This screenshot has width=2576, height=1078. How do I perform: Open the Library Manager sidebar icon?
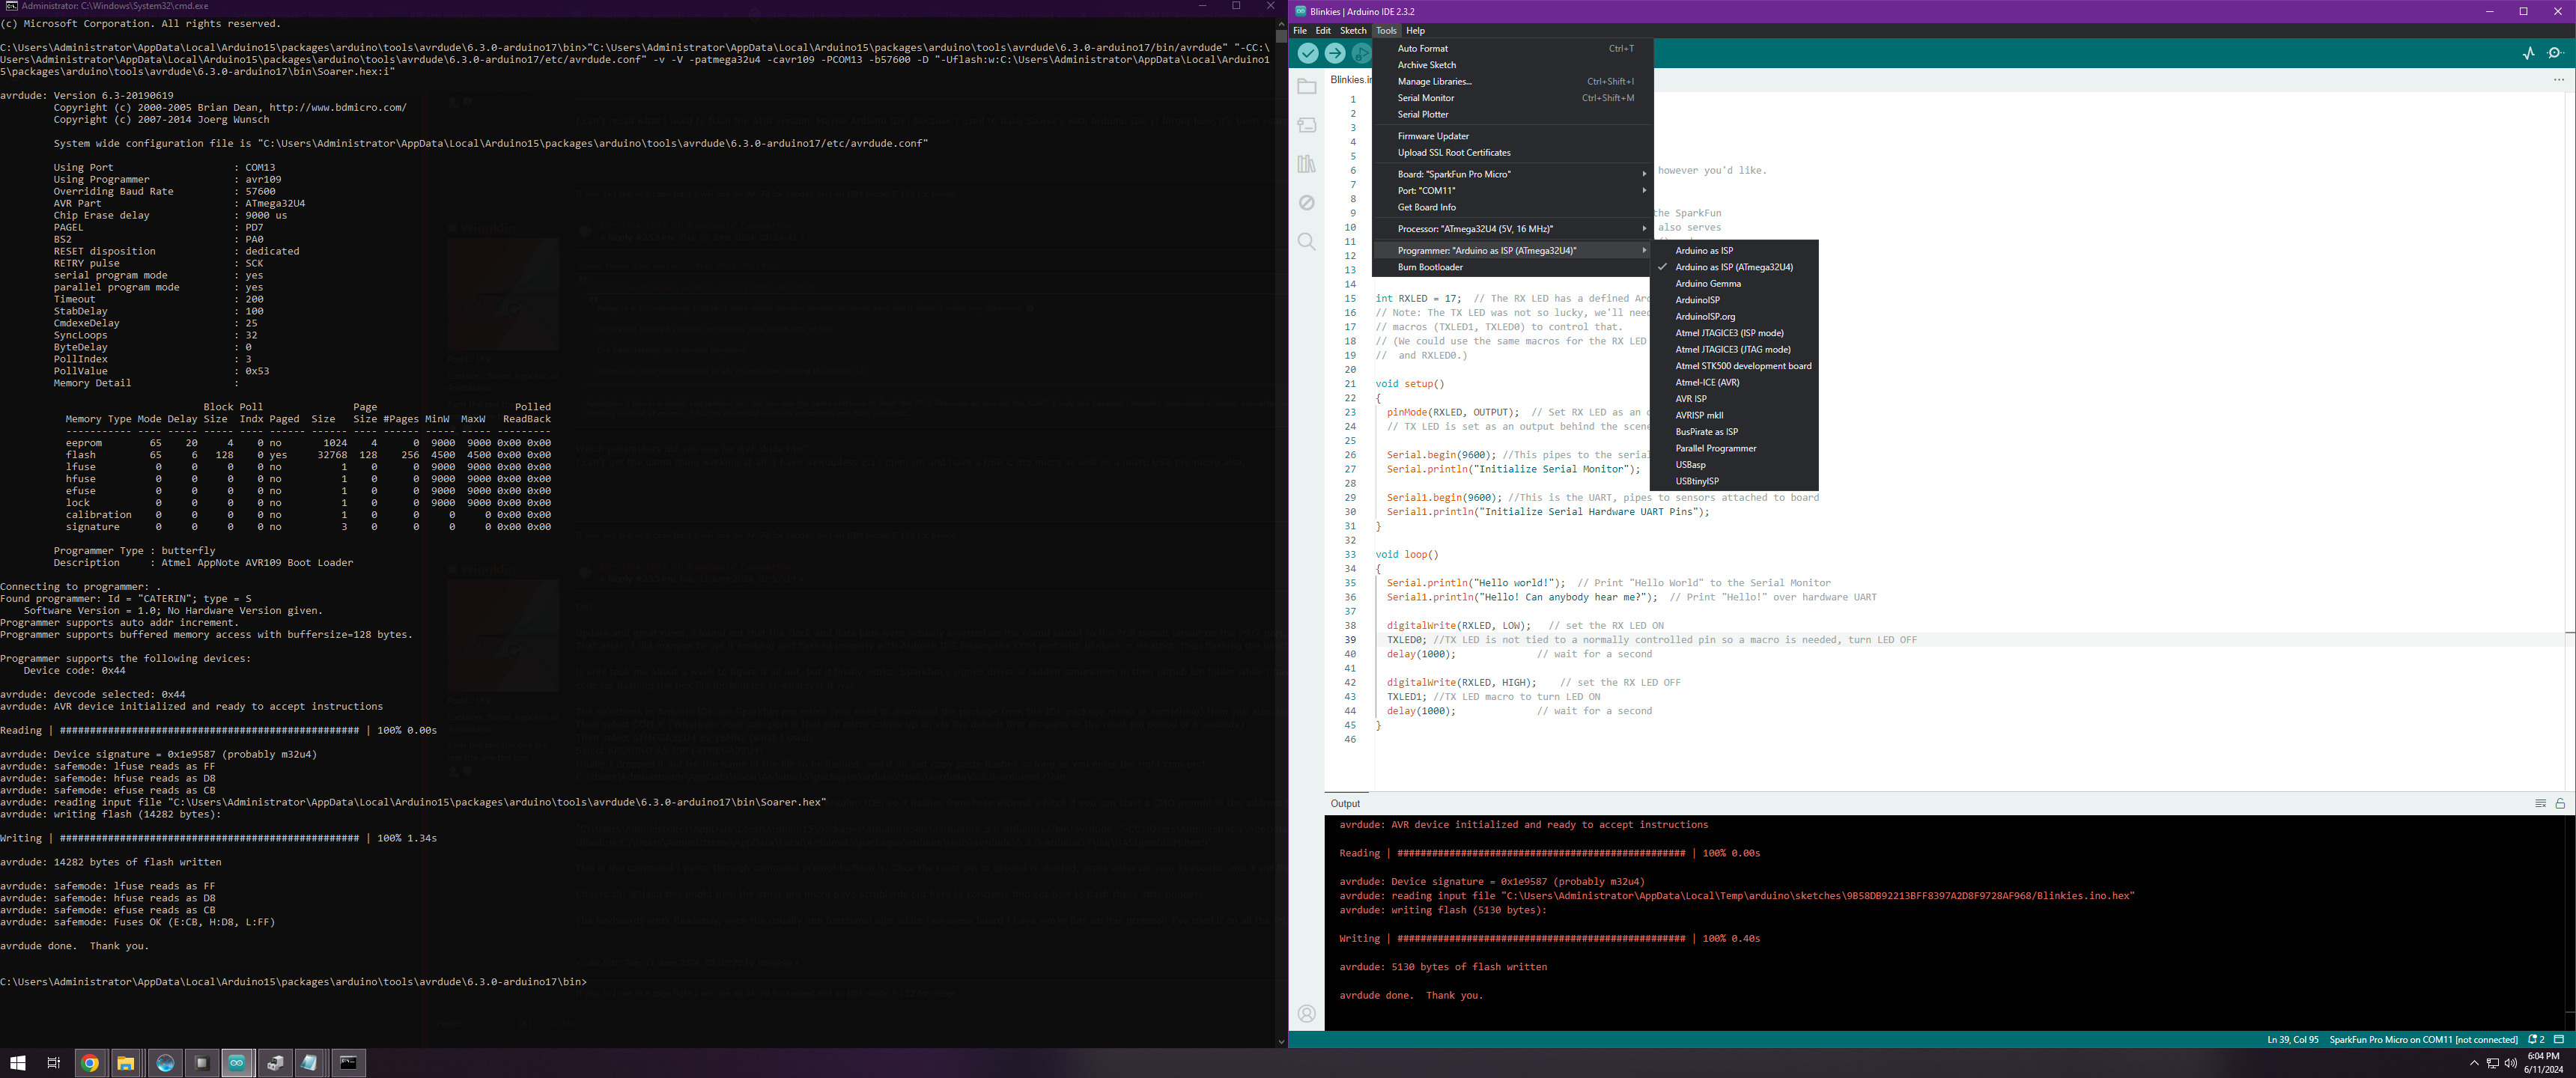click(1306, 164)
